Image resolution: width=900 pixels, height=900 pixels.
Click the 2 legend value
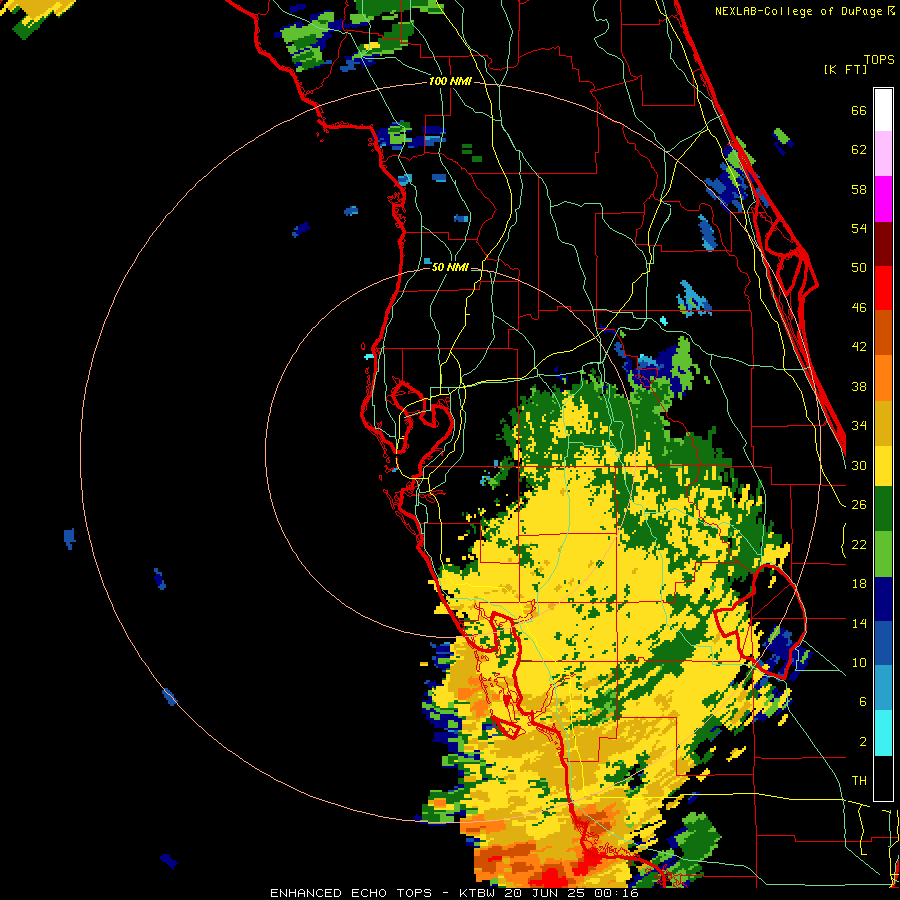pyautogui.click(x=863, y=742)
